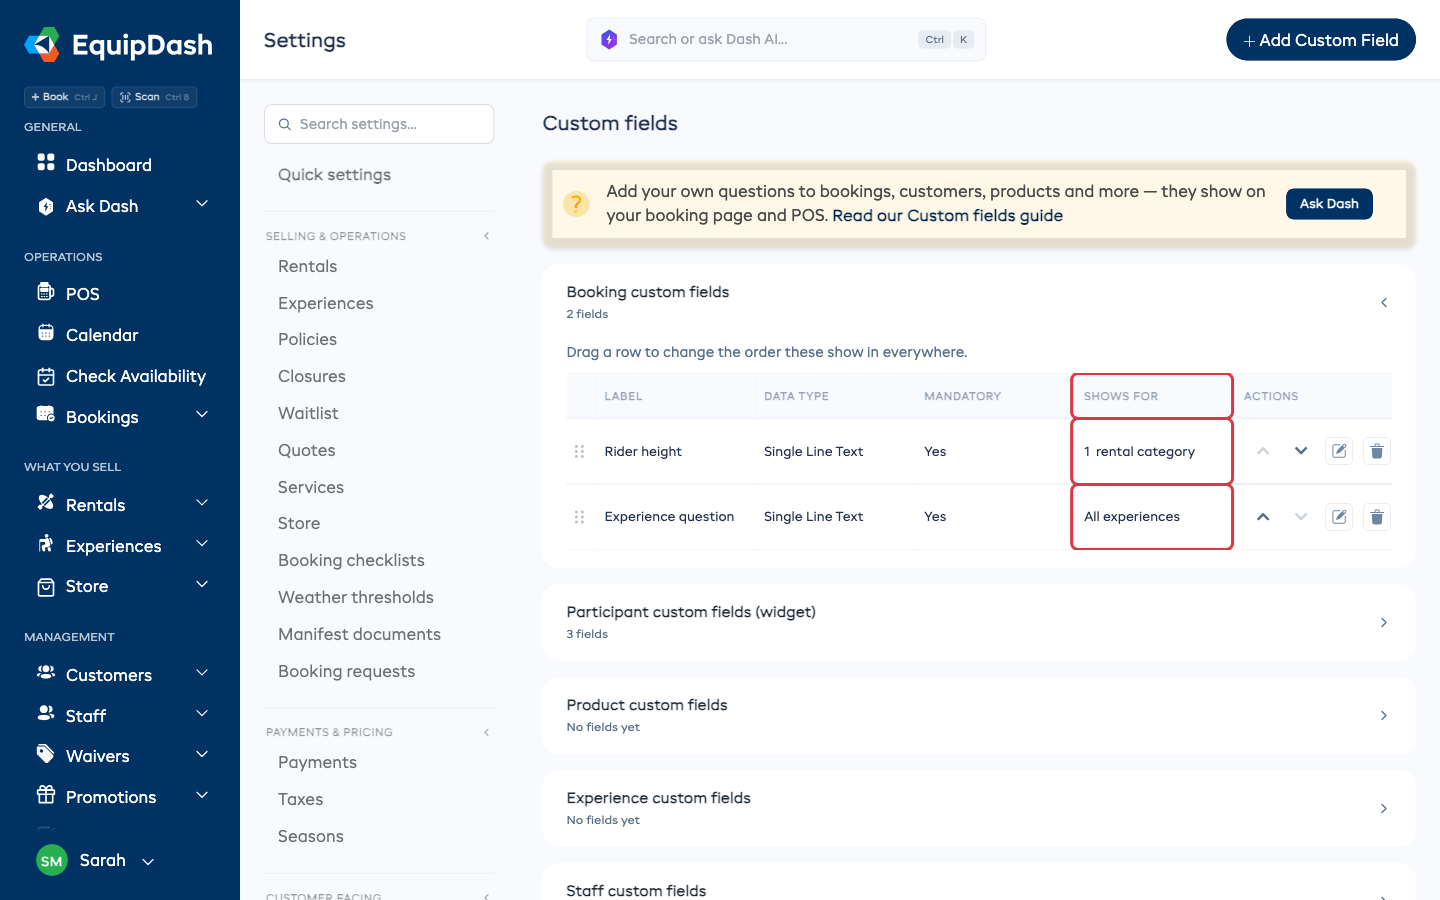The width and height of the screenshot is (1440, 900).
Task: Delete the Experience question field
Action: (1377, 517)
